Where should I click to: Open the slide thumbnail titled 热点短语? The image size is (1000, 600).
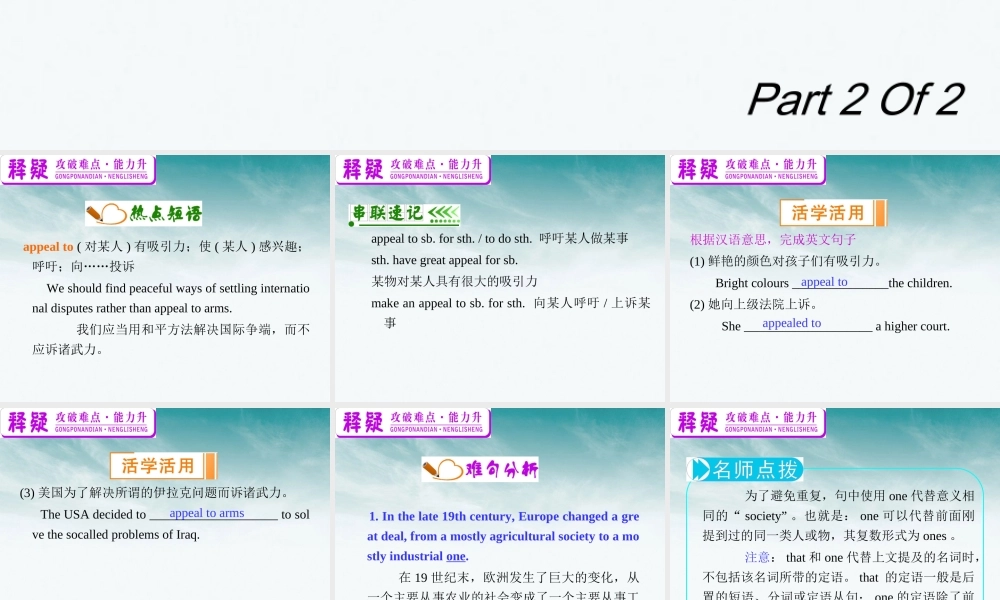click(165, 278)
